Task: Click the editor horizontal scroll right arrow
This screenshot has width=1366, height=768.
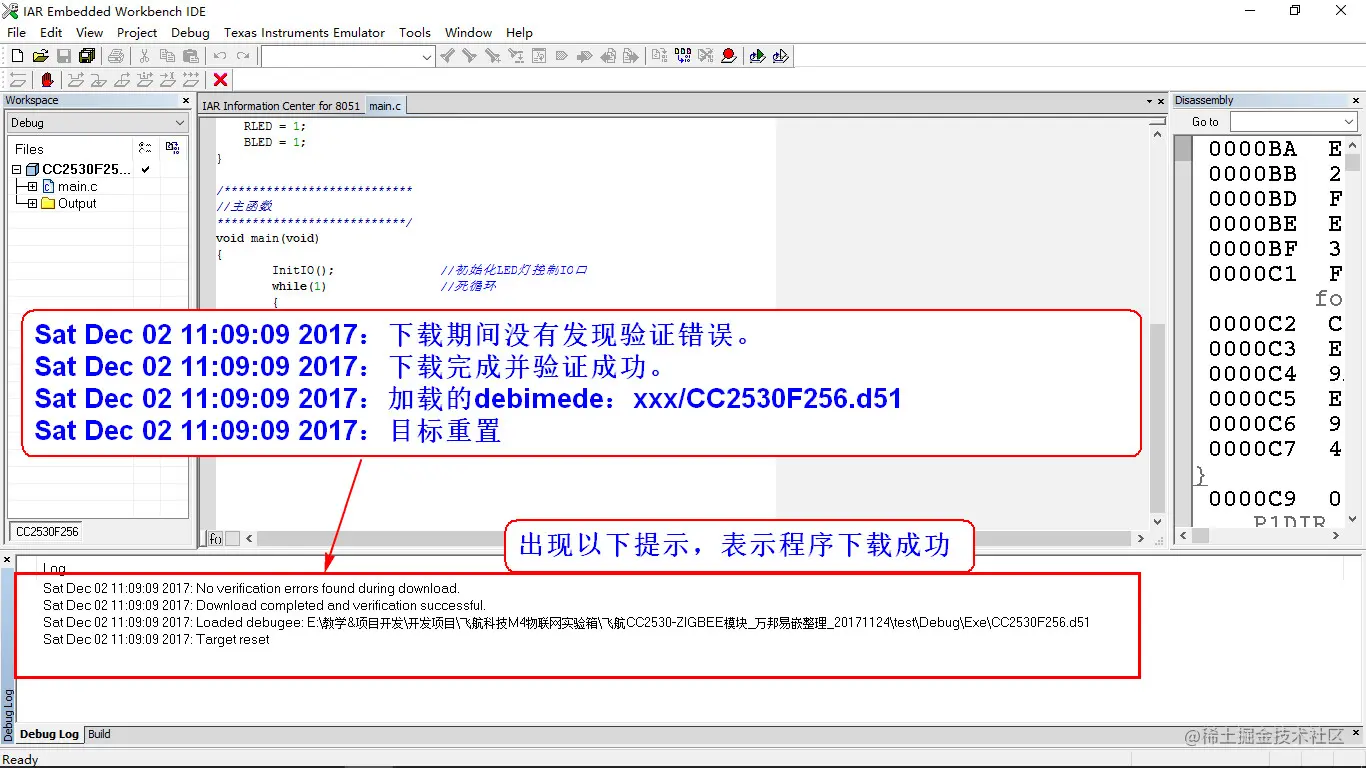Action: coord(1141,538)
